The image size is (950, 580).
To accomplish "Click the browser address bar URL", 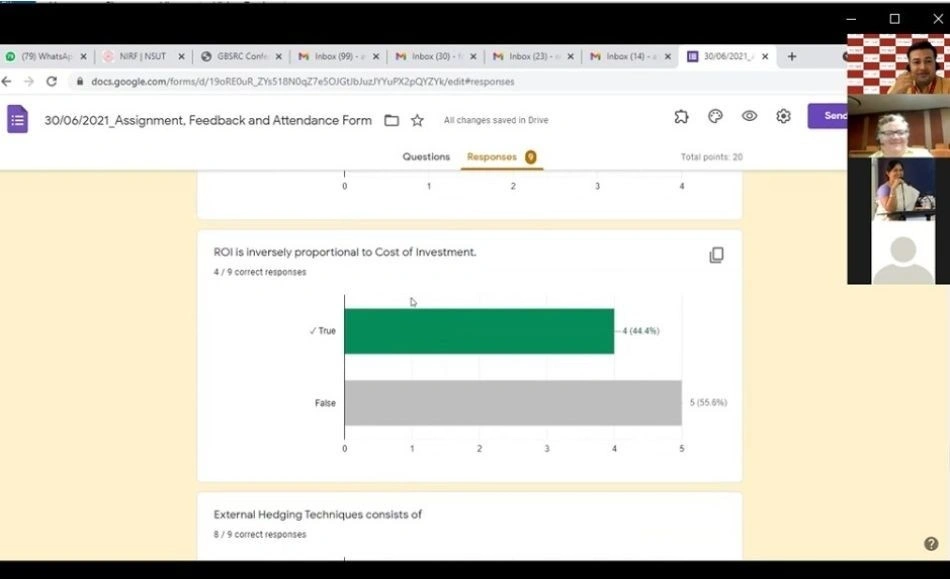I will click(302, 81).
